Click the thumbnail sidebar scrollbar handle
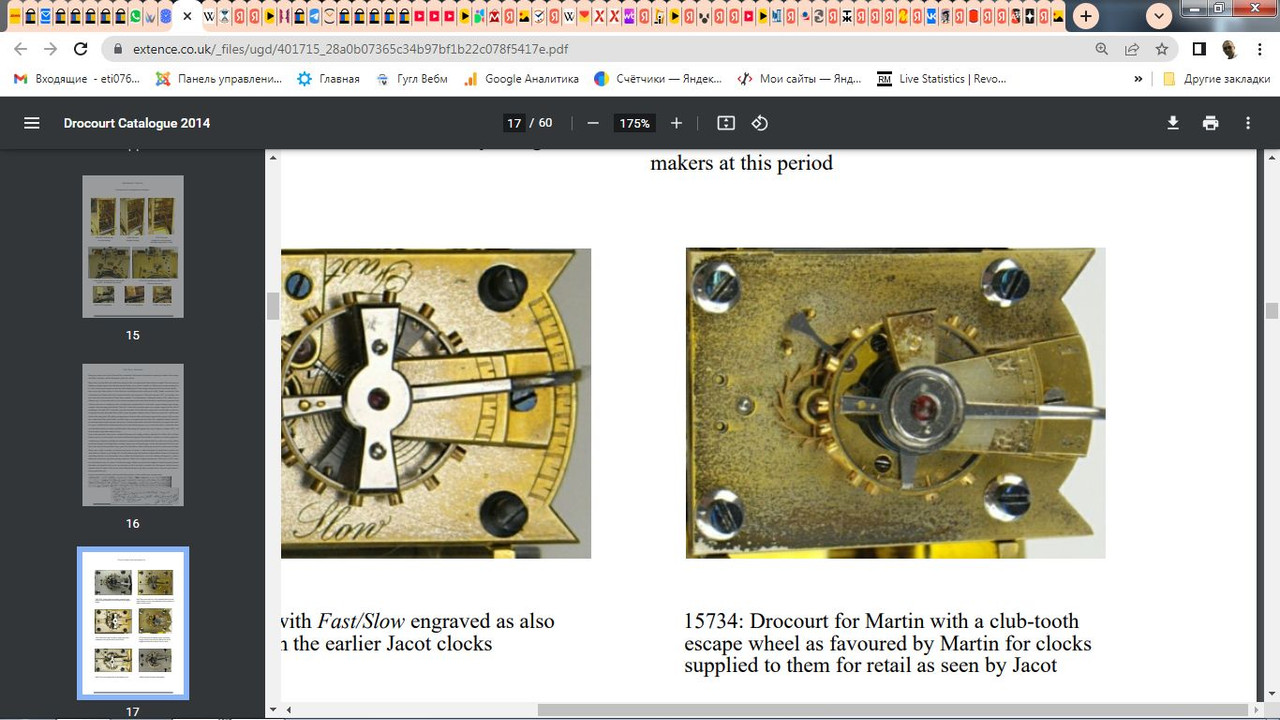 (272, 307)
